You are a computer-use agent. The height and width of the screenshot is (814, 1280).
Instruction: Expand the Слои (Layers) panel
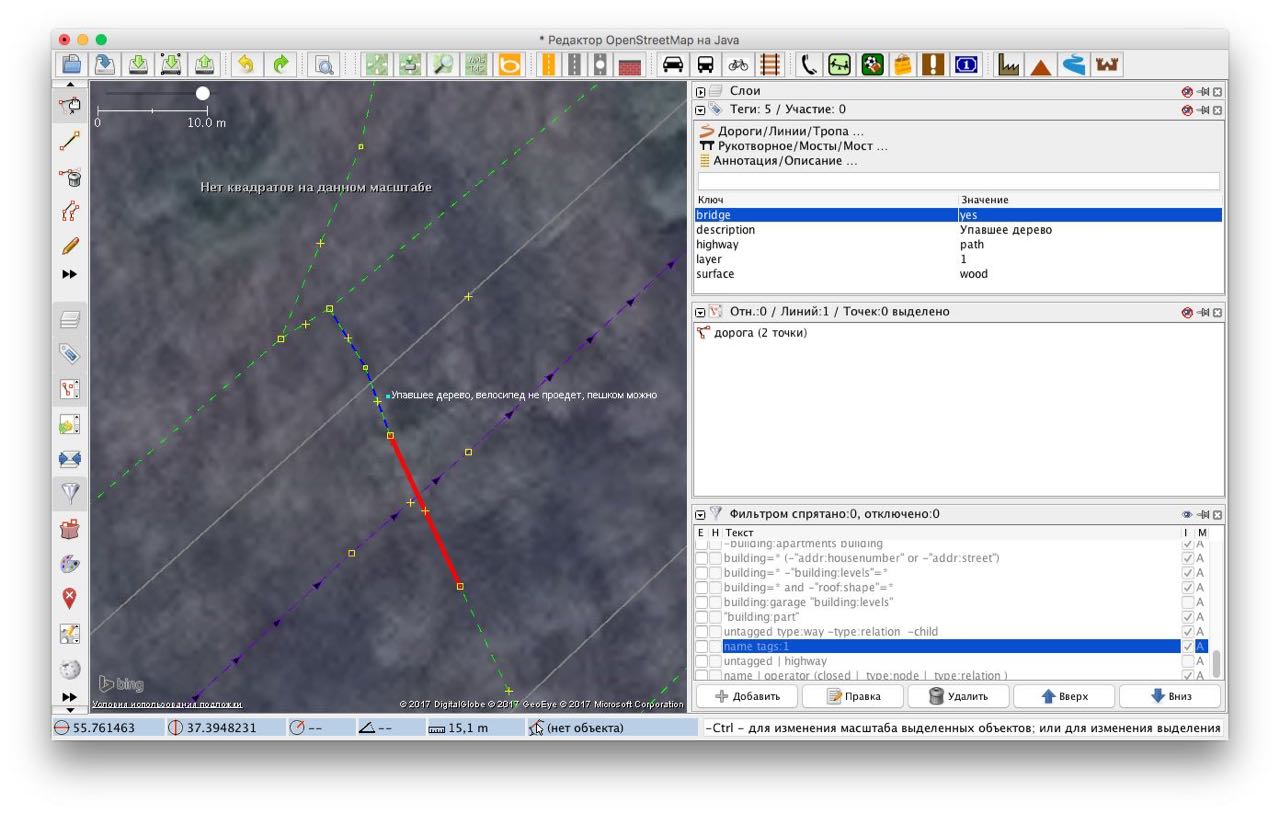tap(700, 91)
